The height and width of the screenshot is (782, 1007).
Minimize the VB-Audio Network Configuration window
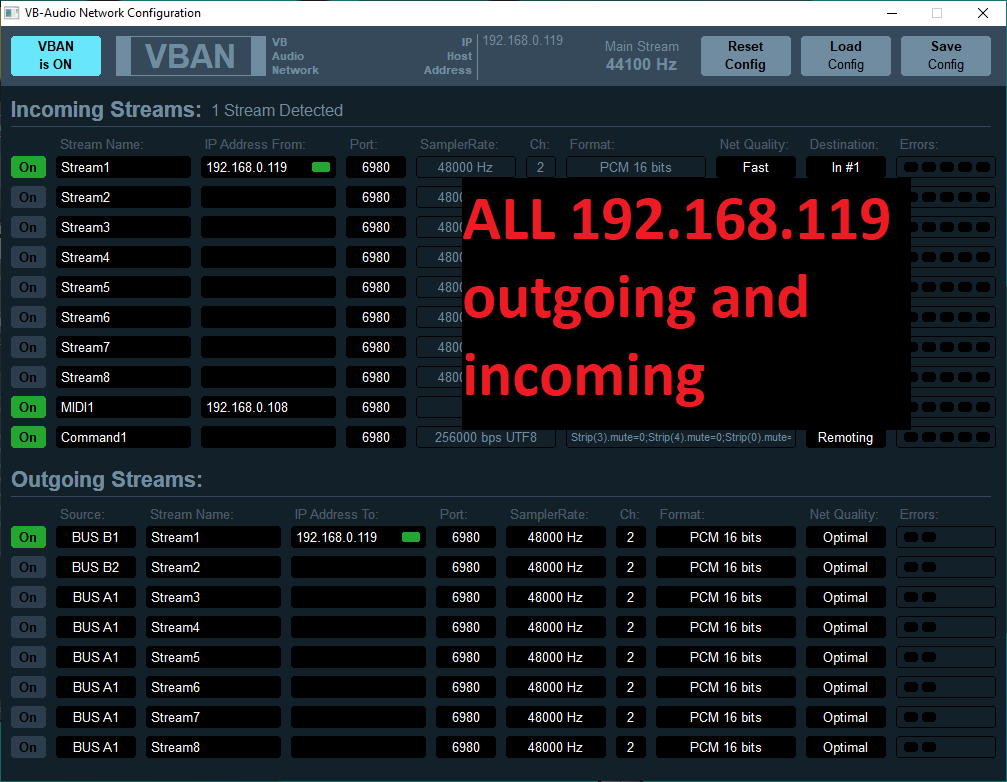[x=892, y=13]
